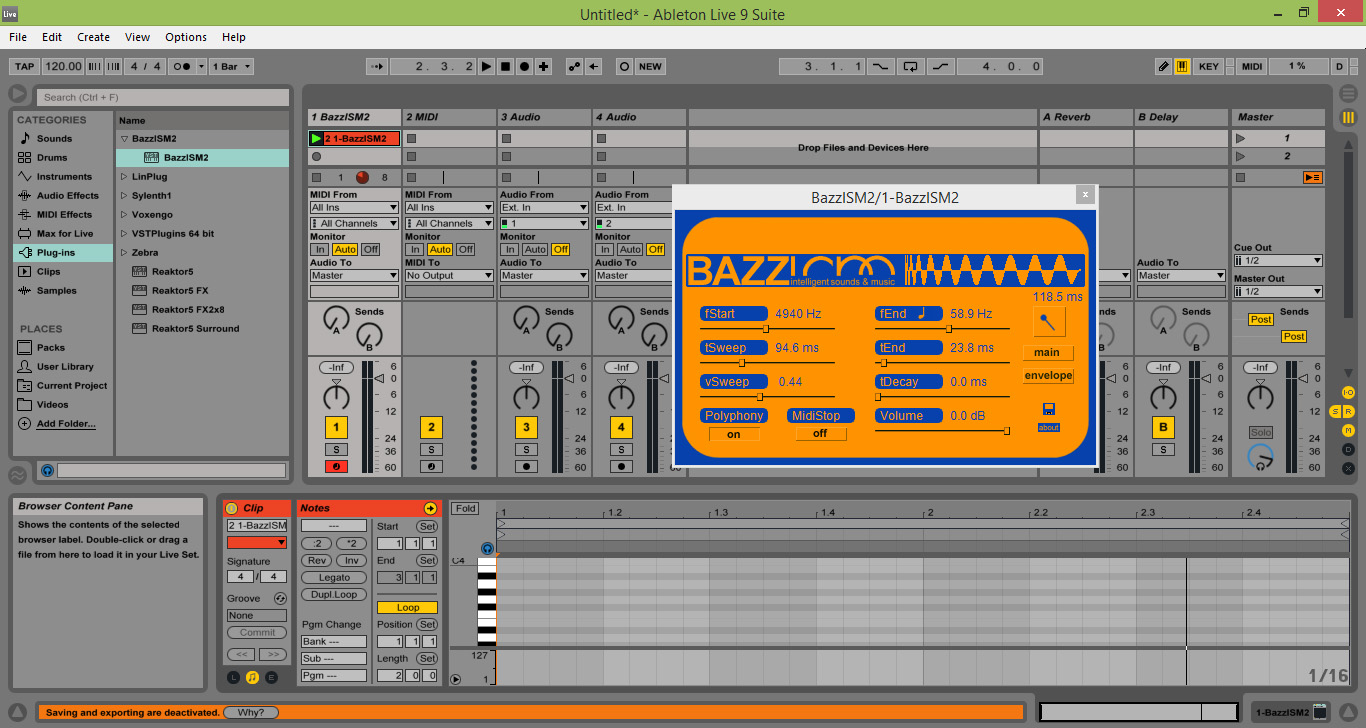Click Re-enable Automation arrow button
Viewport: 1366px width, 728px height.
click(x=594, y=66)
